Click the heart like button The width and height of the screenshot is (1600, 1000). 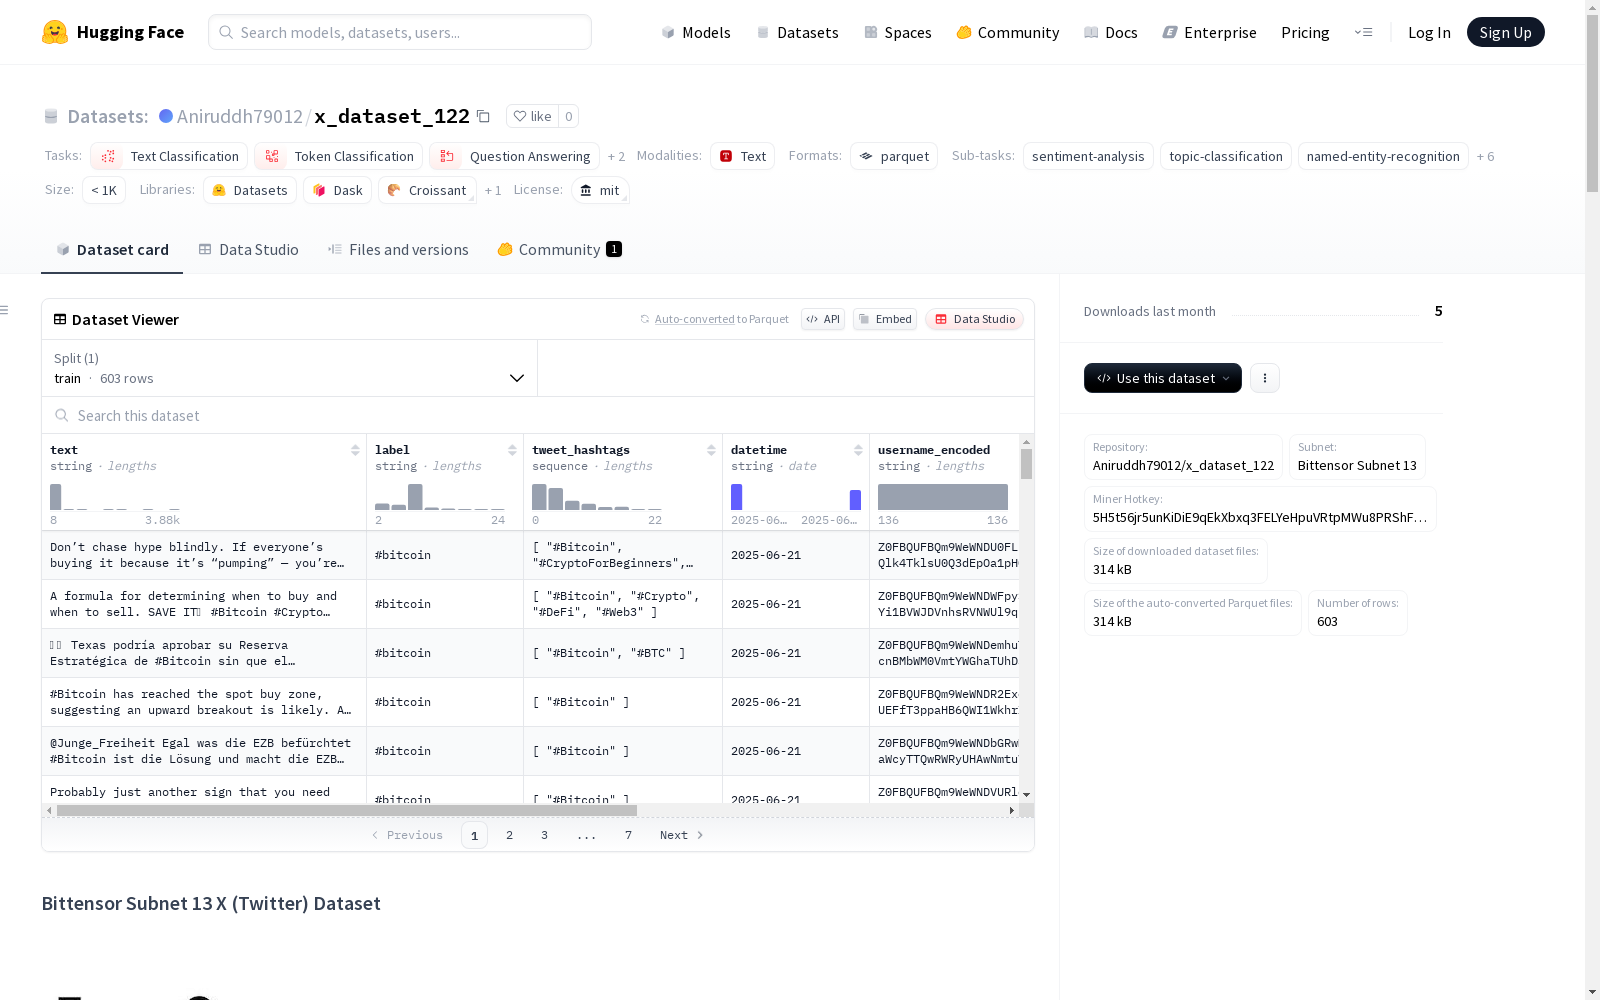pyautogui.click(x=532, y=116)
